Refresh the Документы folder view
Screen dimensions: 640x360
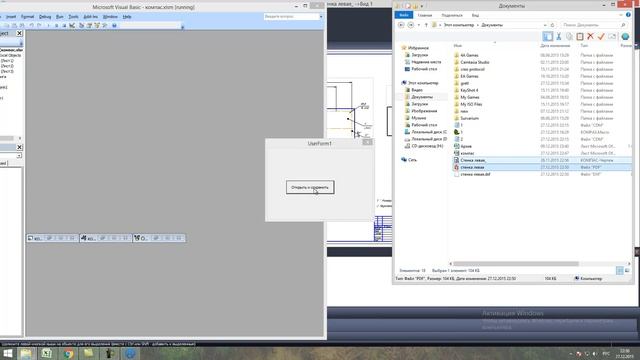click(553, 25)
